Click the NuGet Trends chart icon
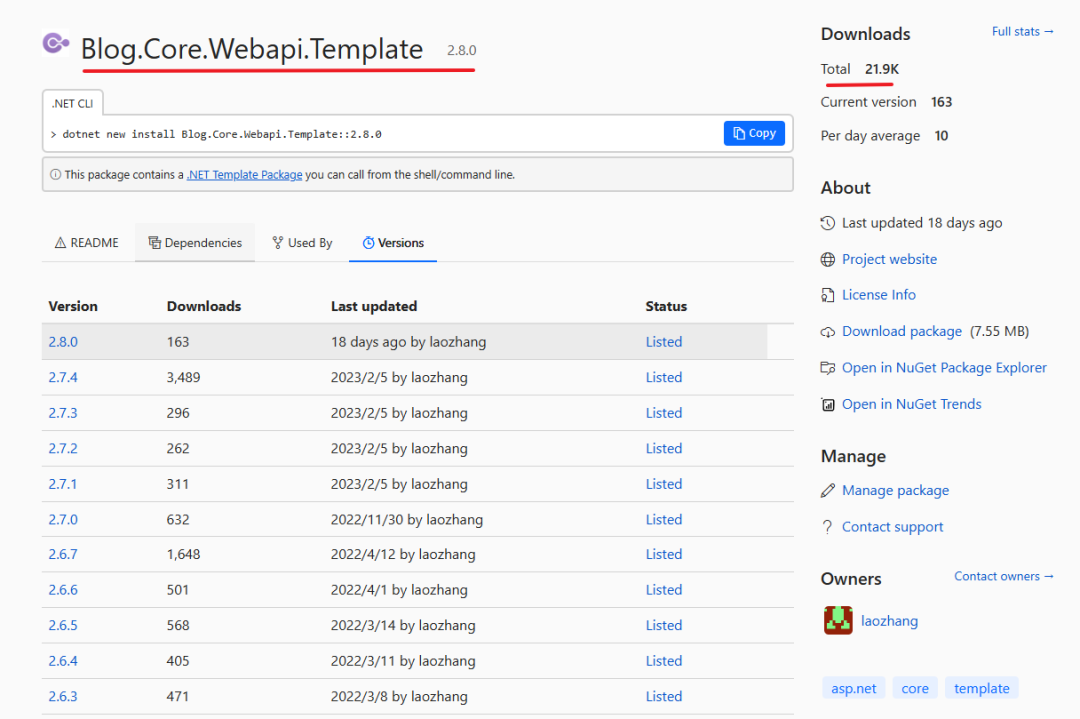Viewport: 1080px width, 719px height. pos(828,404)
